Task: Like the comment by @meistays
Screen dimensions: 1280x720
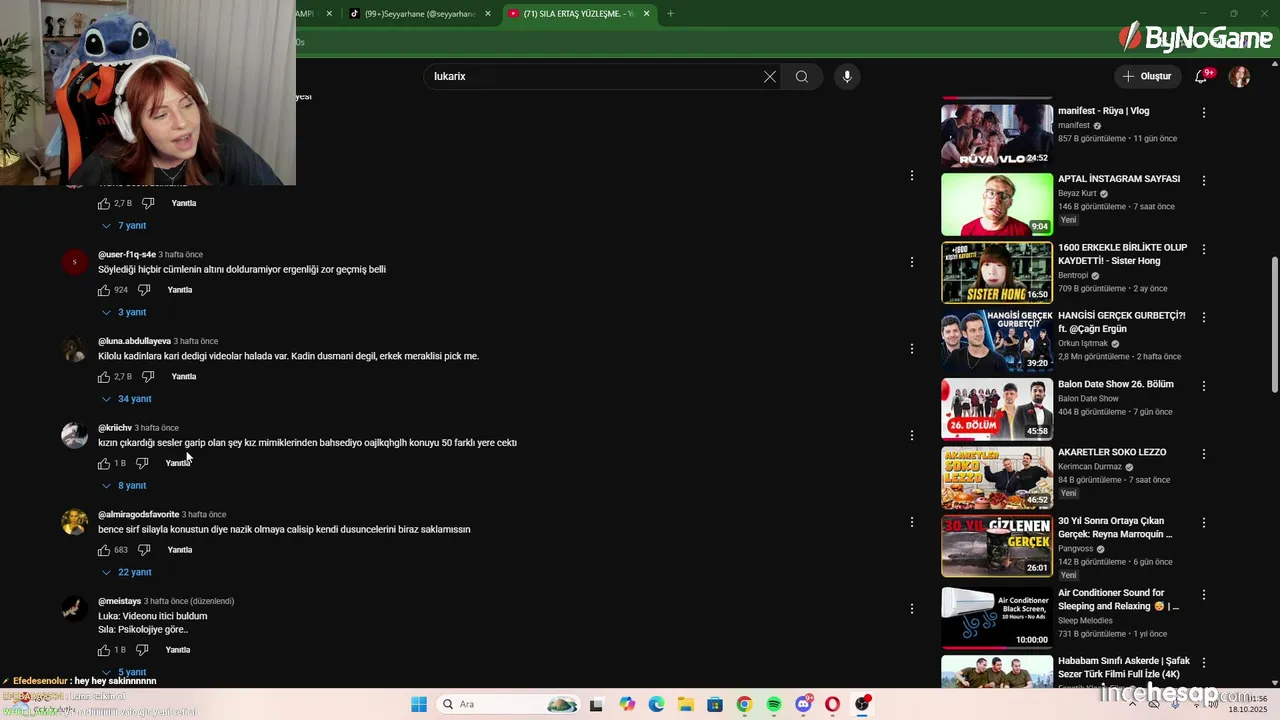Action: 104,650
